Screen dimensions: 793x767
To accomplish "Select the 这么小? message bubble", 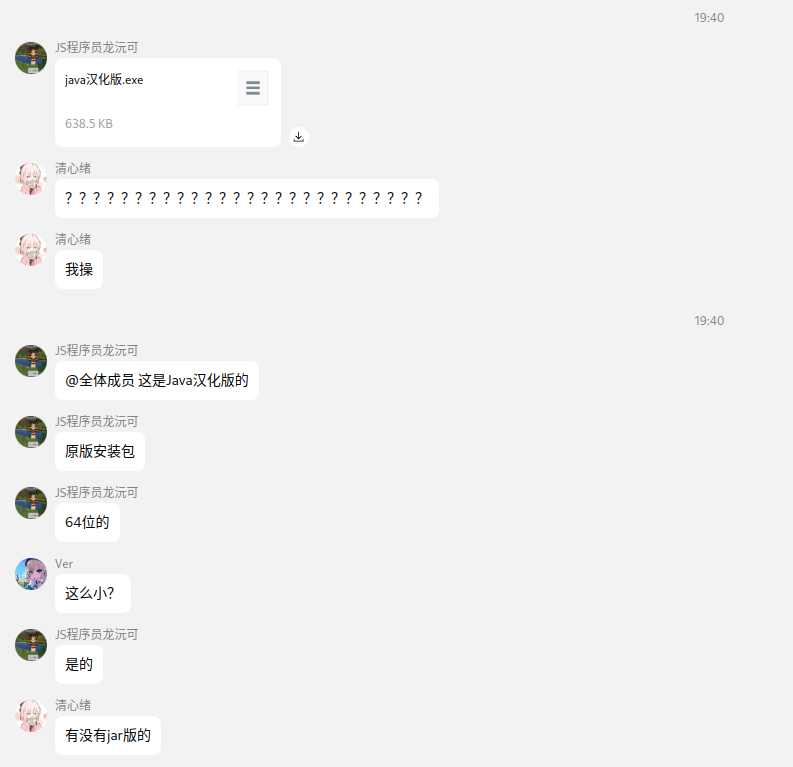I will pyautogui.click(x=93, y=593).
